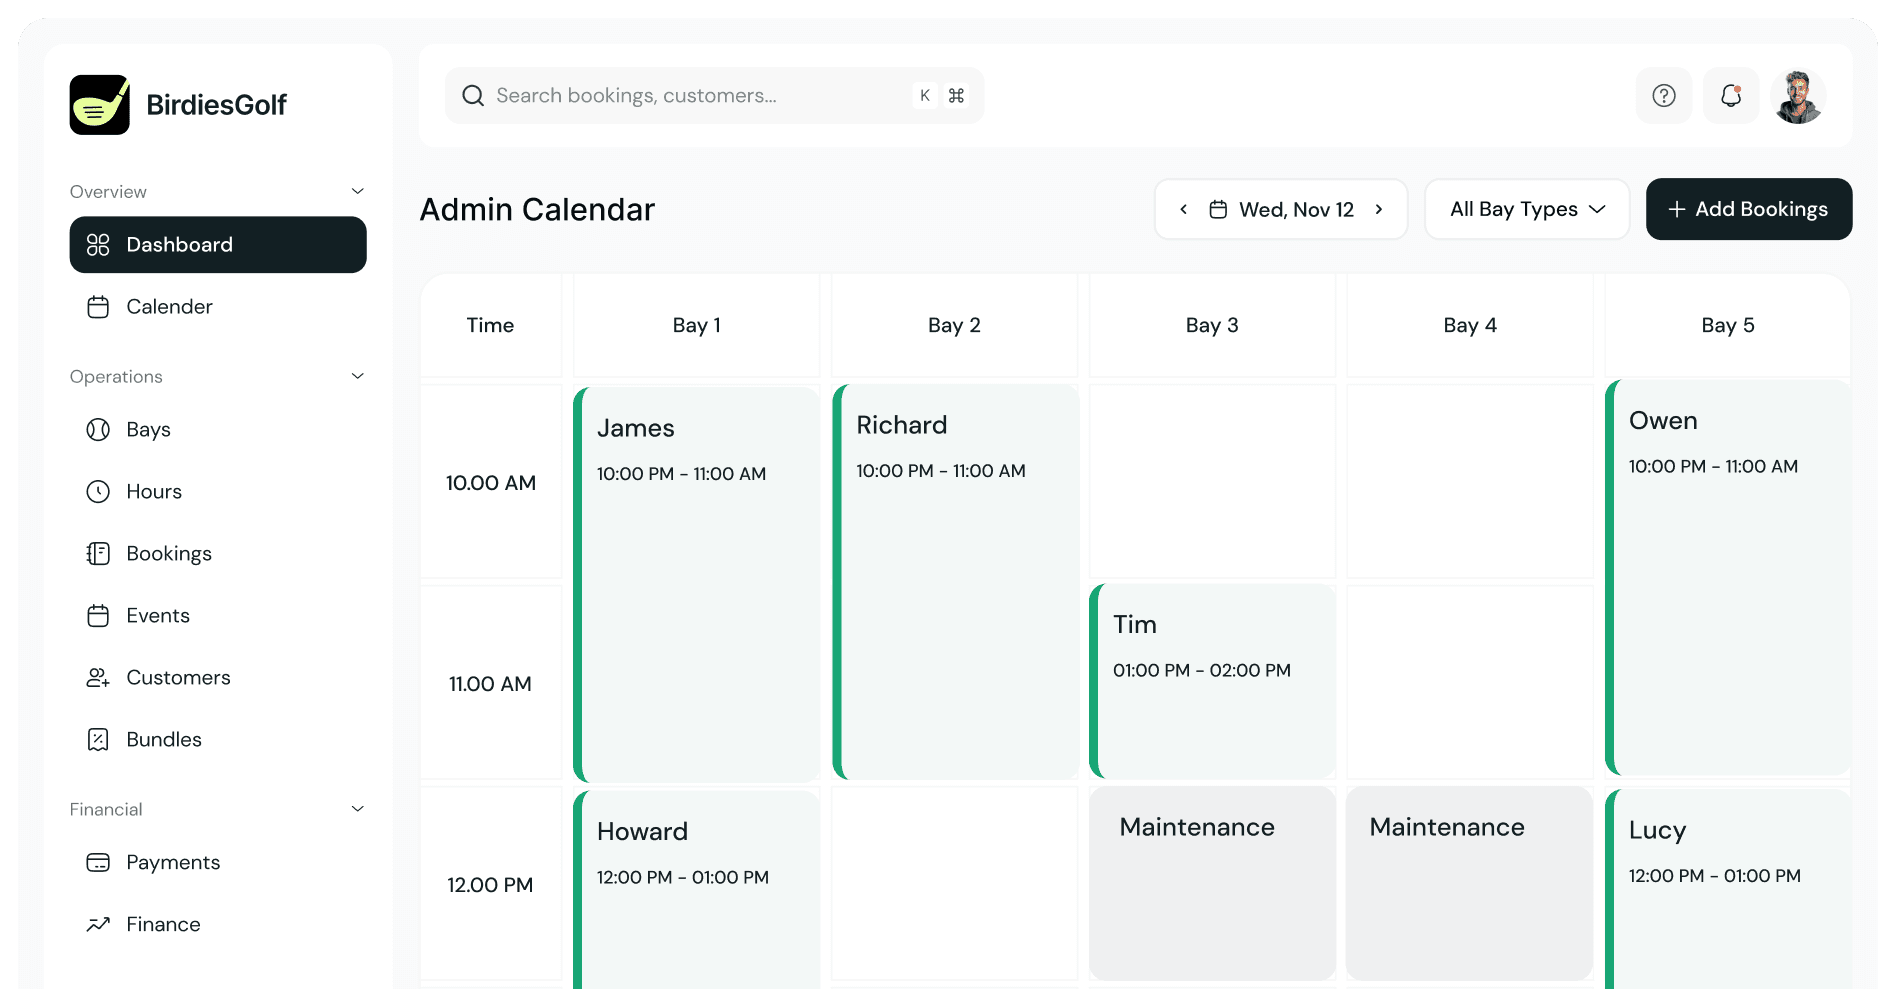1896x989 pixels.
Task: Select the Bays icon in sidebar
Action: click(x=98, y=429)
